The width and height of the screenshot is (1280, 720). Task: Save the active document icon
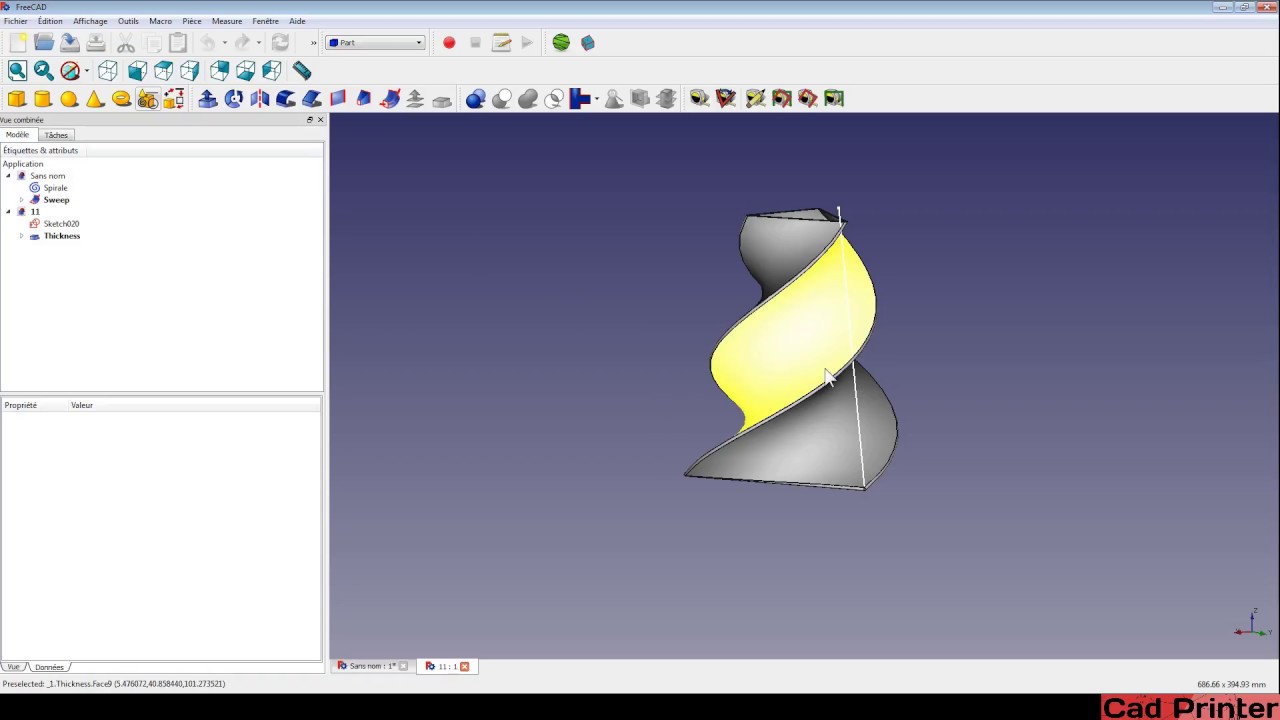(70, 42)
